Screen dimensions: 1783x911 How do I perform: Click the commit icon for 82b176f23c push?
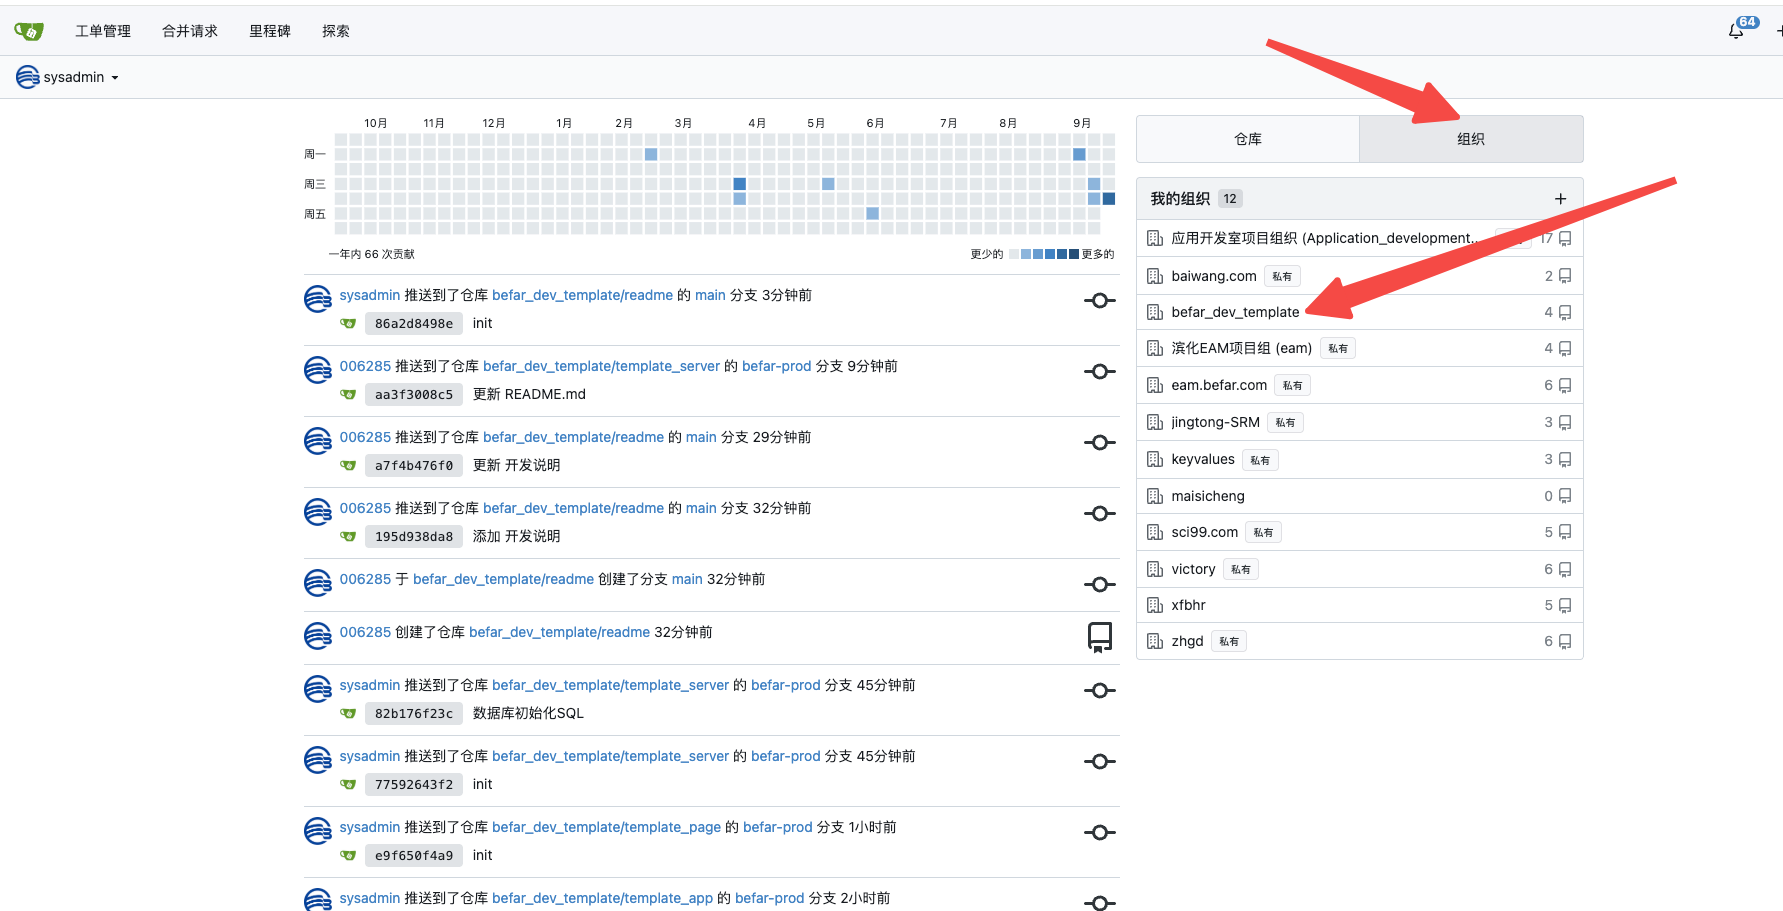click(1100, 690)
